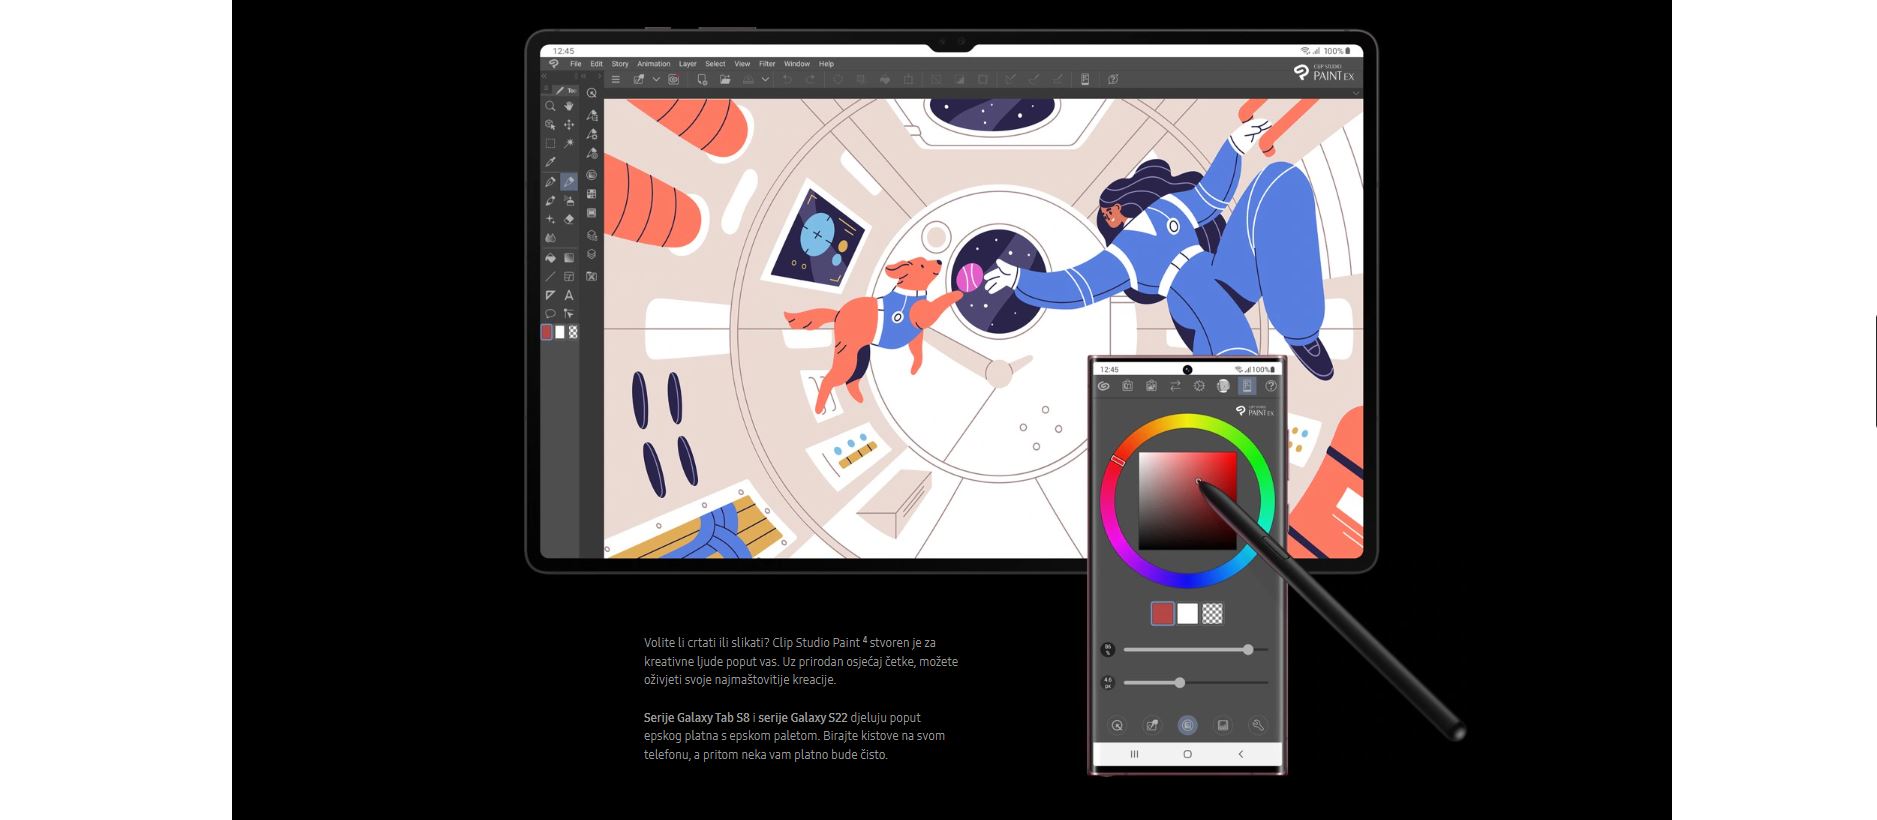Screen dimensions: 1877x820
Task: Select the Gradient tool on the tablet
Action: 569,258
